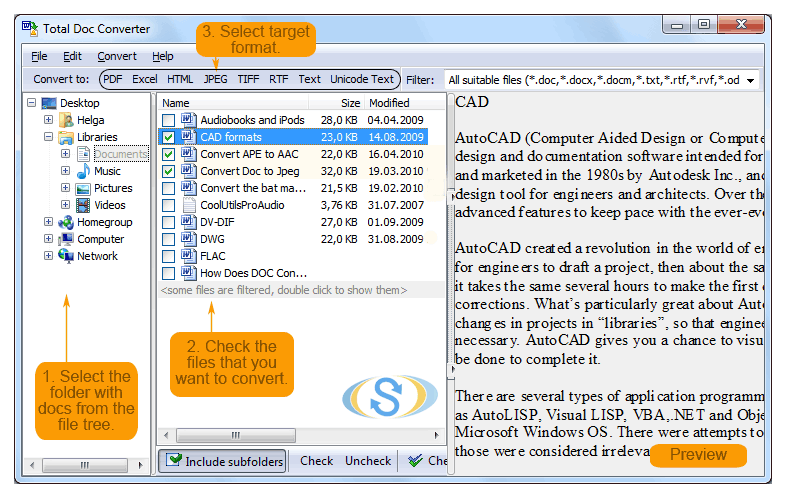
Task: Click the doc icon beside CAD formats
Action: (188, 137)
